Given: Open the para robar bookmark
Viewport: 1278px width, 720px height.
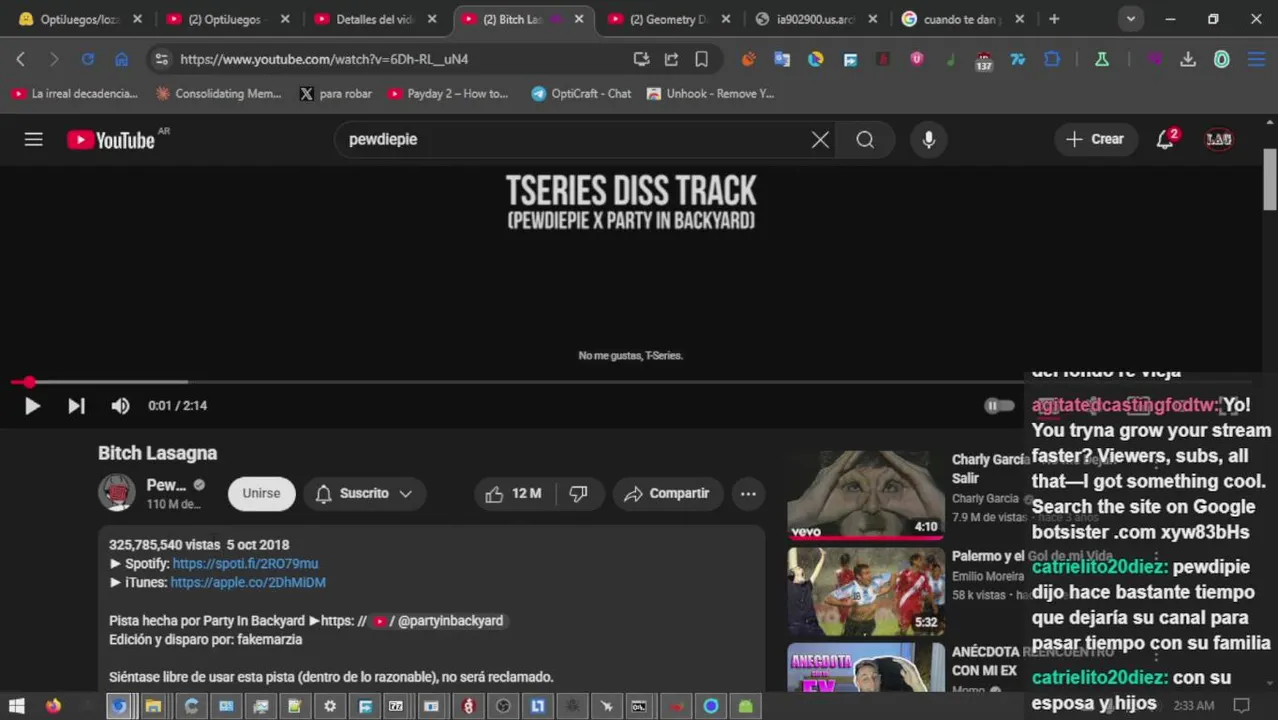Looking at the screenshot, I should [x=336, y=93].
